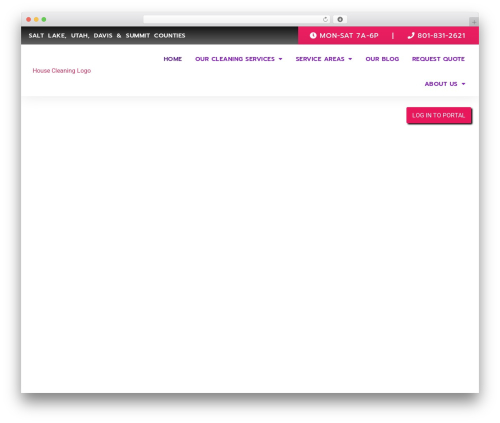Viewport: 500px width, 423px height.
Task: Open the Home menu item
Action: click(x=173, y=59)
